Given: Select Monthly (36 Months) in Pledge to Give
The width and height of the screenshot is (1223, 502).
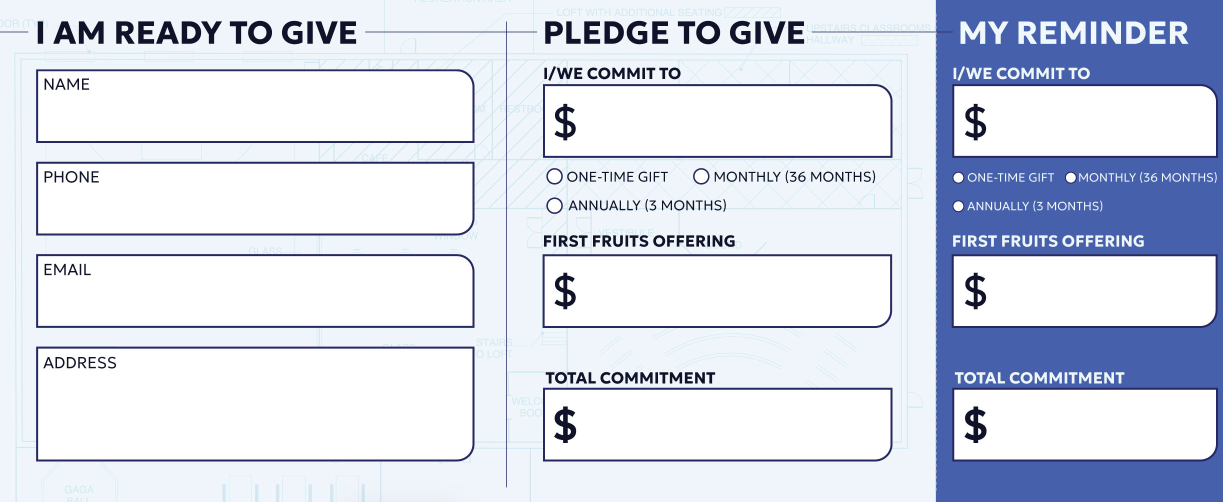Looking at the screenshot, I should tap(701, 177).
